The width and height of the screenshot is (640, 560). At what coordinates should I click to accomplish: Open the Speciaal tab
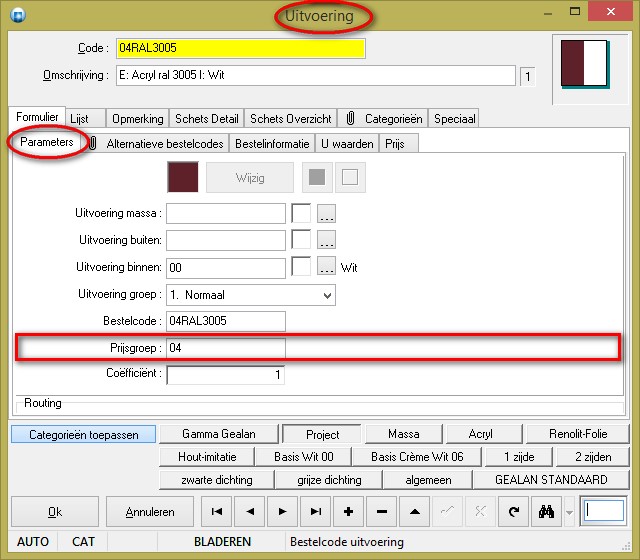point(454,119)
